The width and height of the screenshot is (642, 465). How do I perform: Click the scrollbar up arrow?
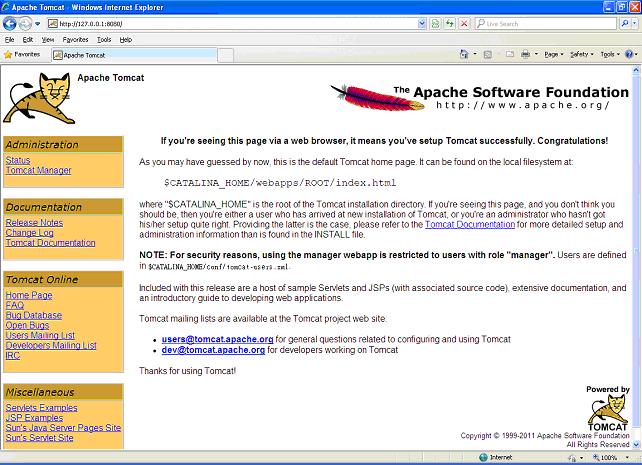pos(636,70)
